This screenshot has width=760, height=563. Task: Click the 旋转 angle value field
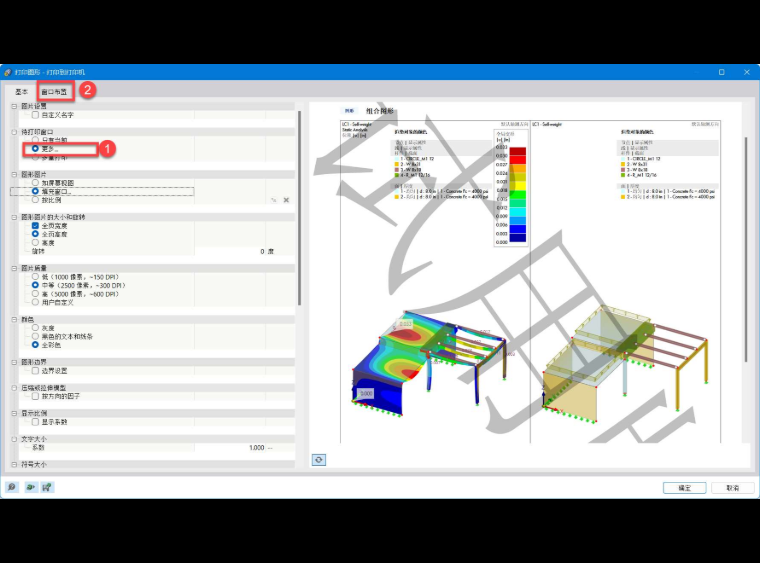pyautogui.click(x=231, y=251)
